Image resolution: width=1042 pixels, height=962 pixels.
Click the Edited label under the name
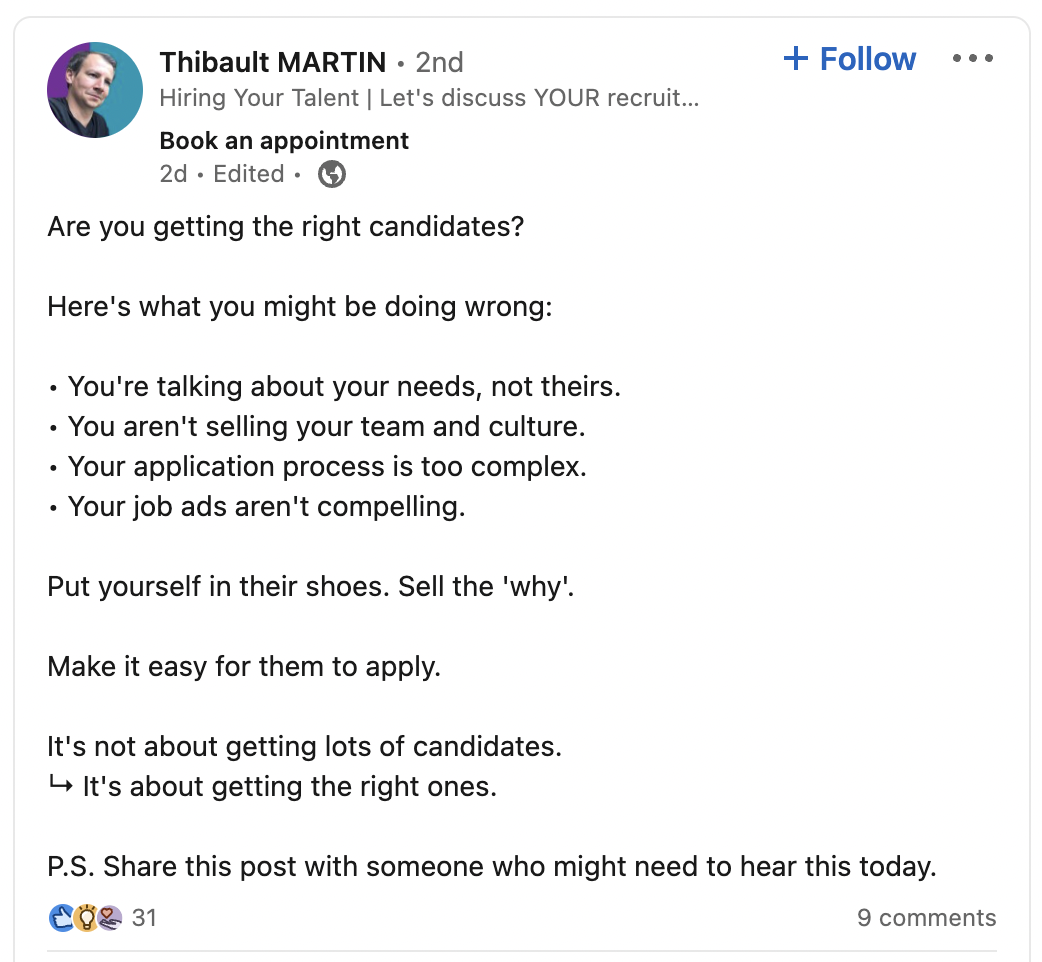point(249,174)
